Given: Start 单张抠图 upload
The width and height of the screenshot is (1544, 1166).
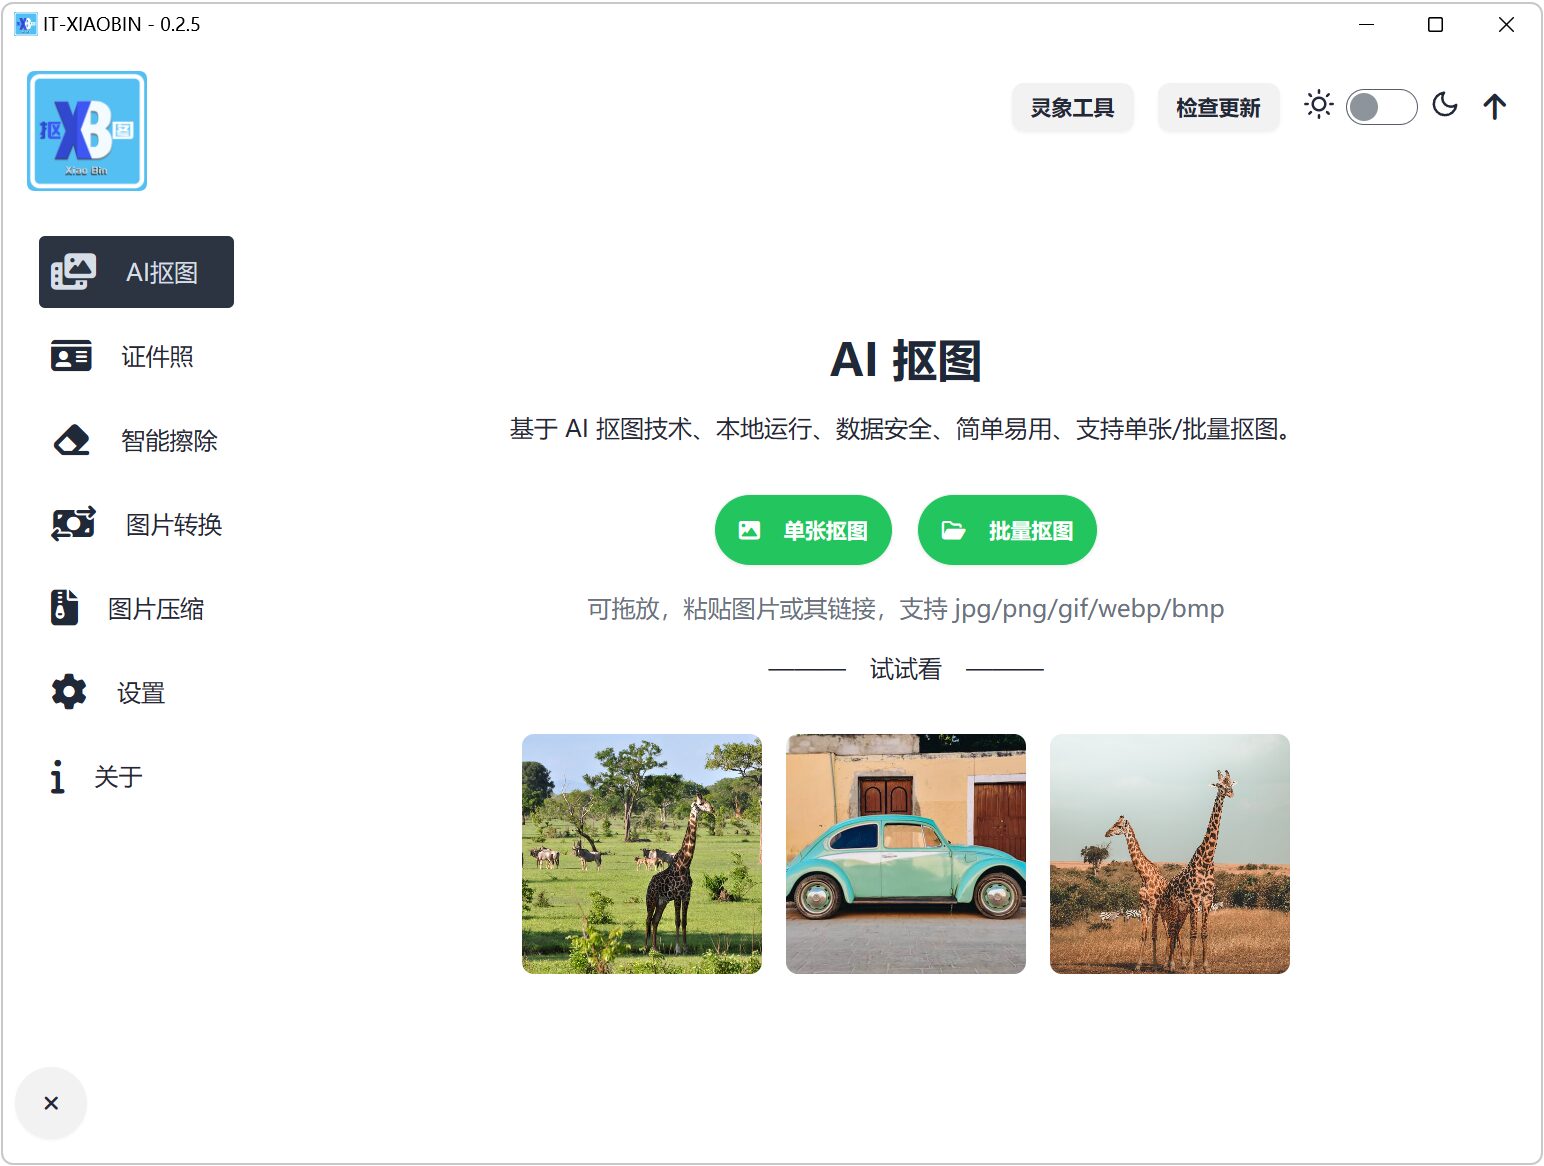Looking at the screenshot, I should point(803,530).
